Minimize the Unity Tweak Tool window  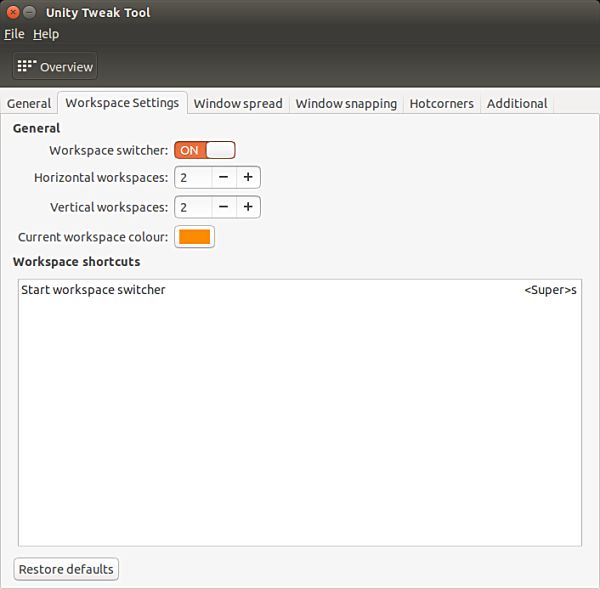[29, 13]
